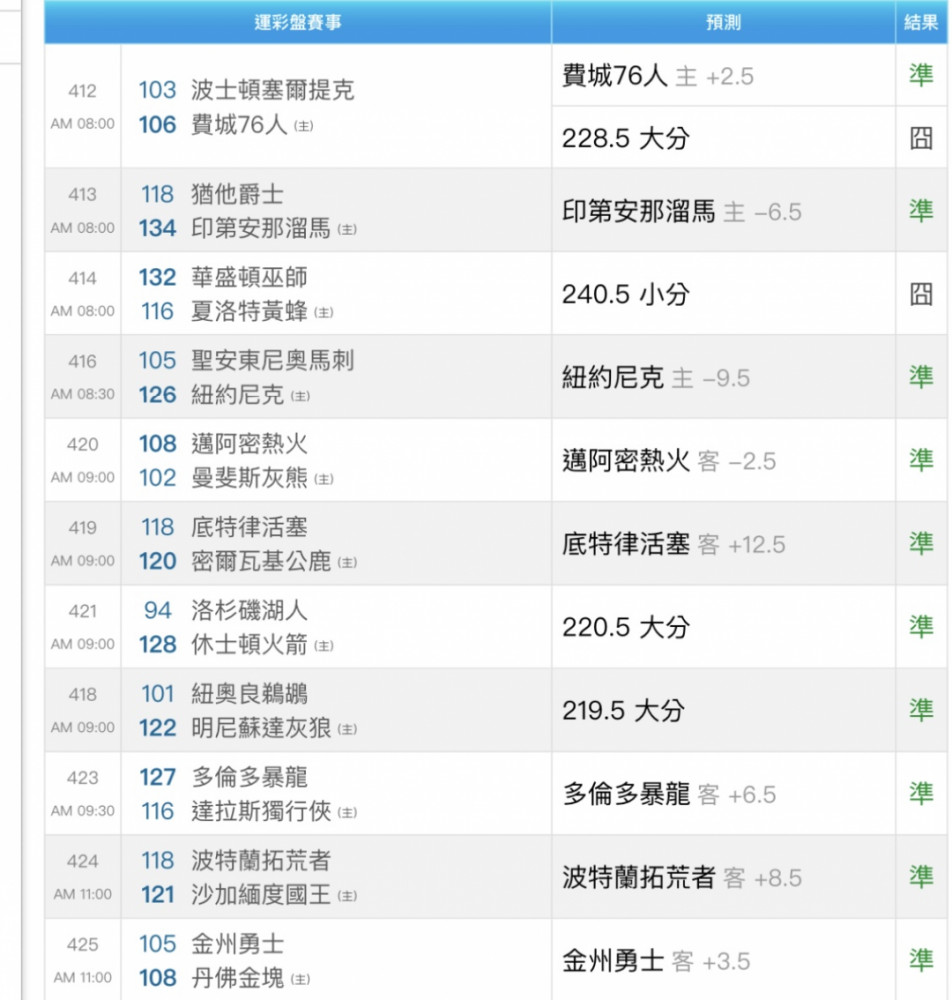Open team 明尼蘇達灰狼
Viewport: 952px width, 1000px height.
point(261,728)
